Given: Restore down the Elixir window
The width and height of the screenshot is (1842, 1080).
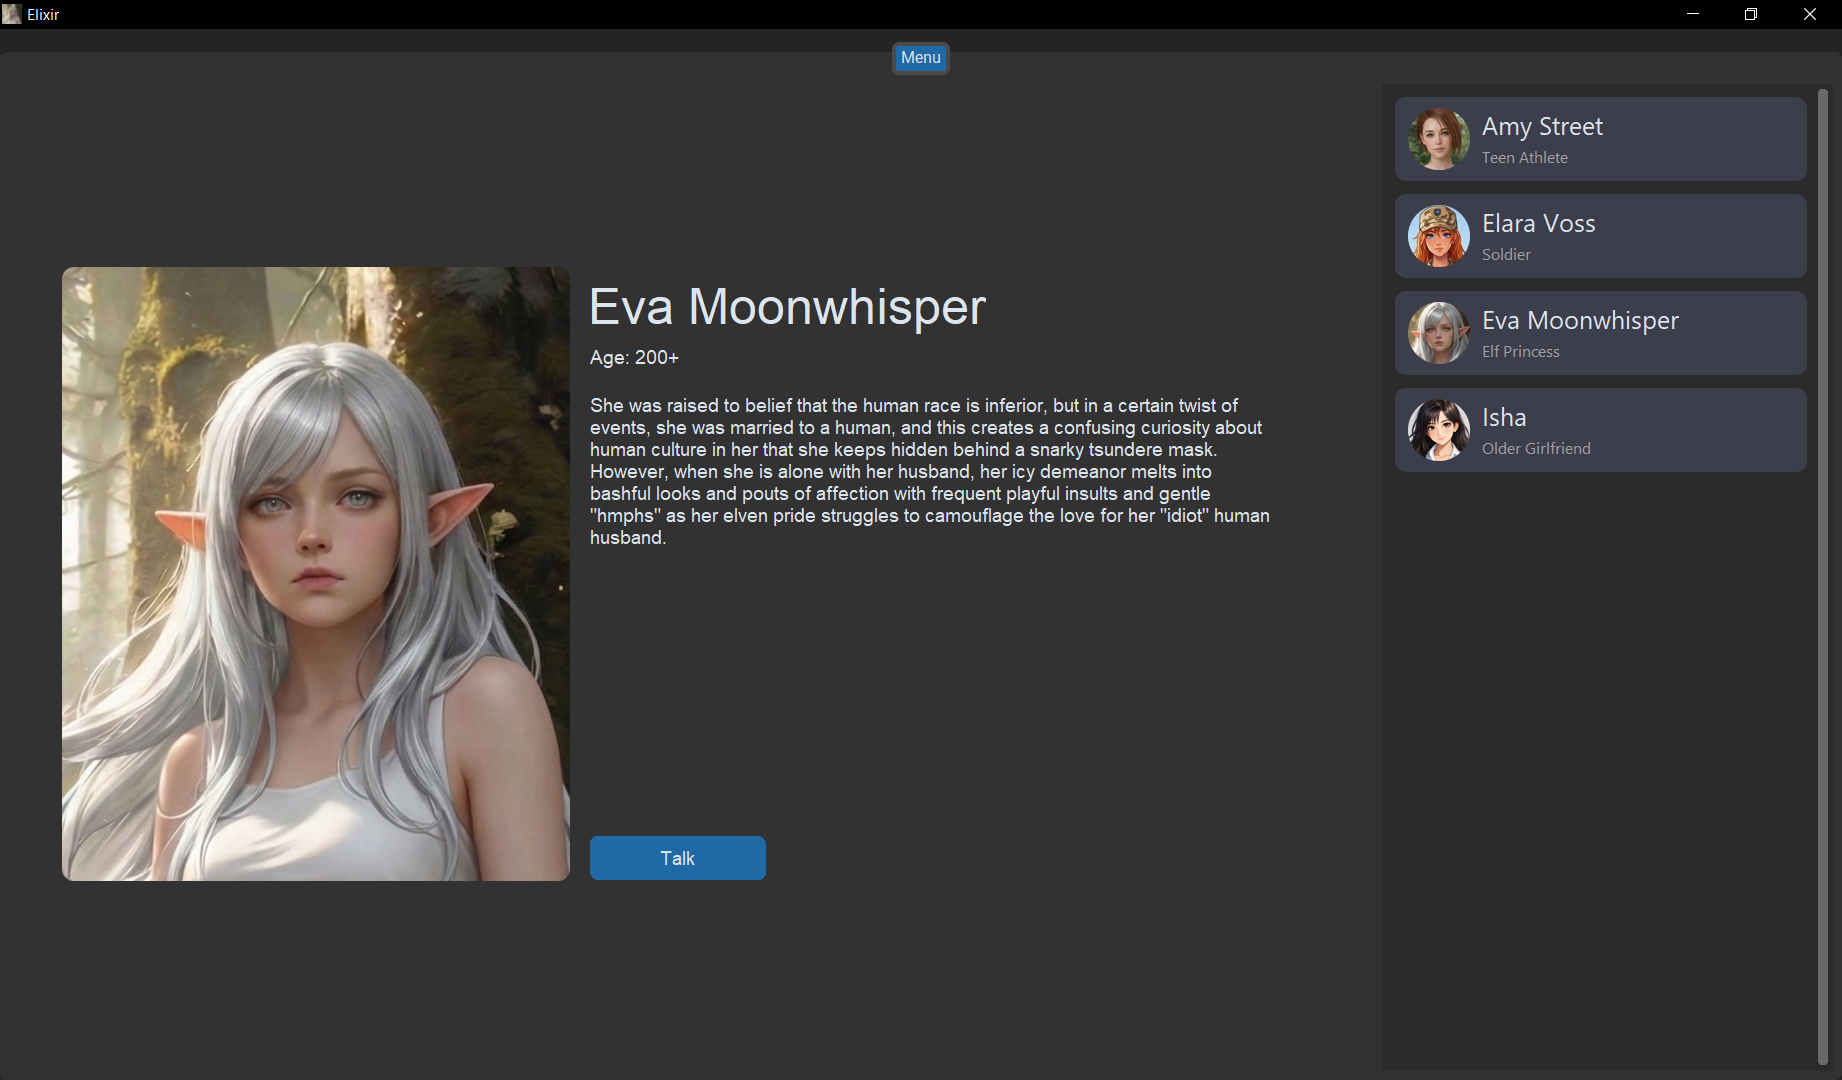Looking at the screenshot, I should [x=1751, y=14].
